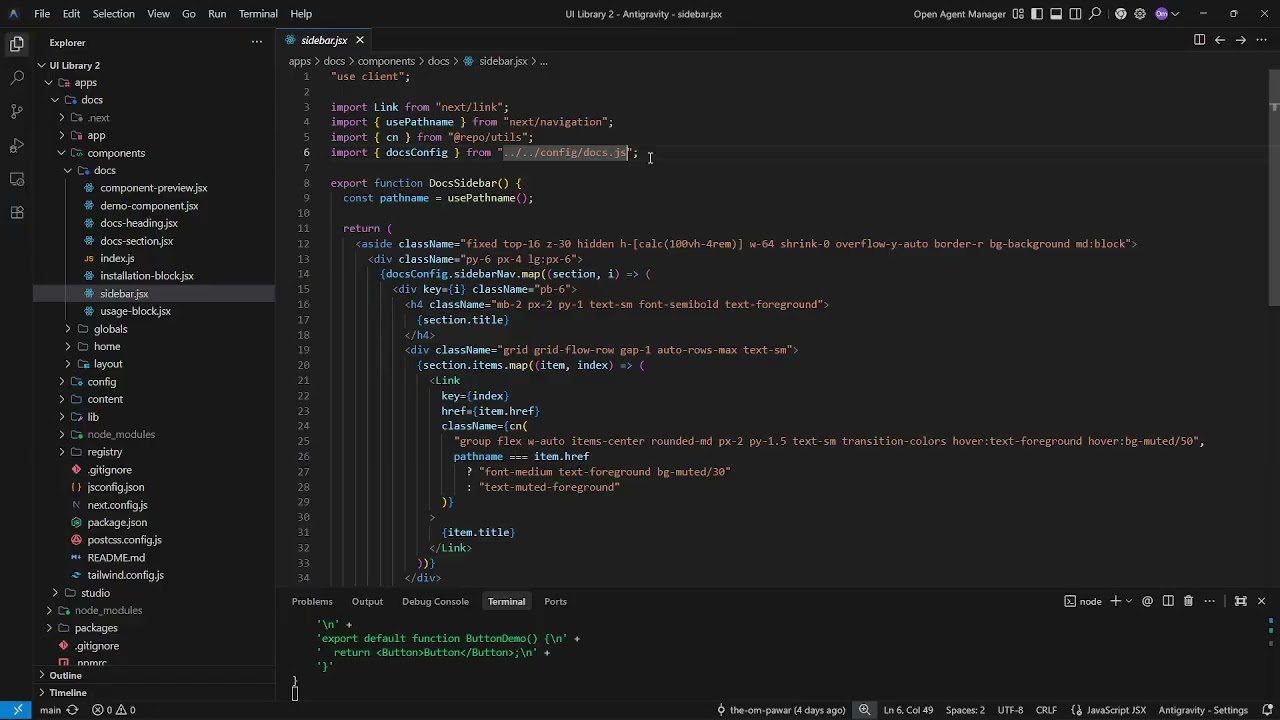Screen dimensions: 1280x720
Task: Switch to the Output panel tab
Action: (367, 601)
